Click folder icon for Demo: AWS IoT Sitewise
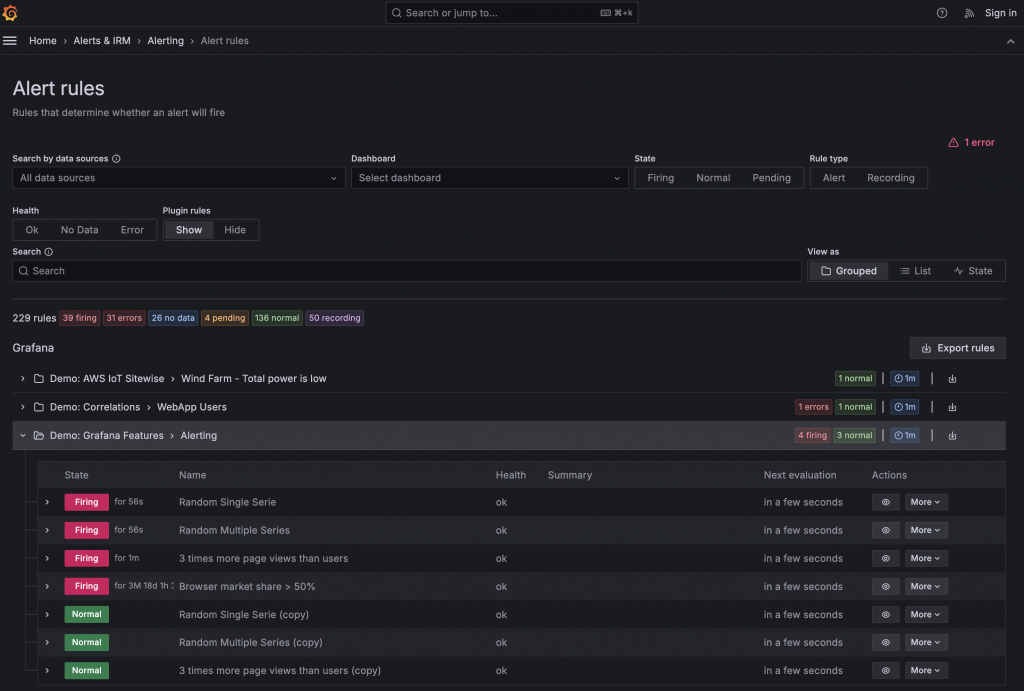Image resolution: width=1024 pixels, height=691 pixels. click(39, 379)
